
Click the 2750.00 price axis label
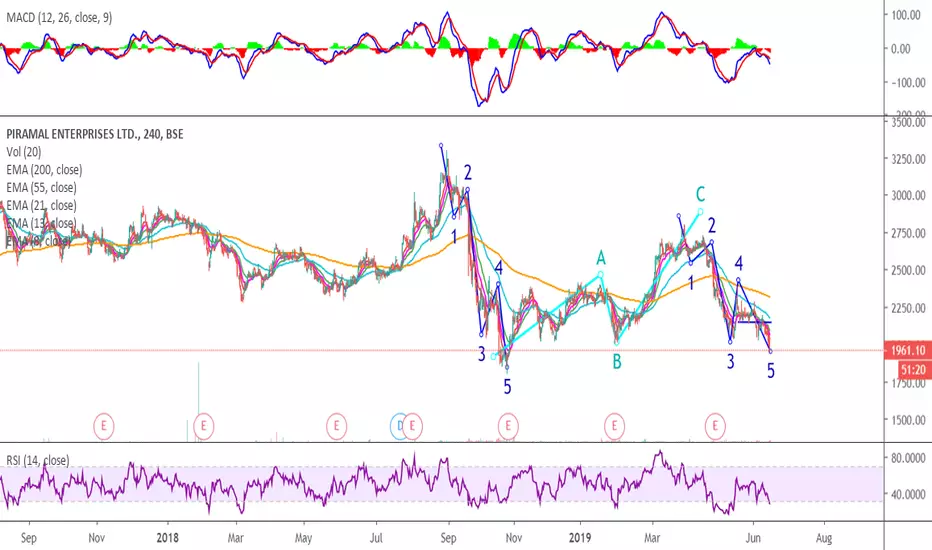point(908,233)
